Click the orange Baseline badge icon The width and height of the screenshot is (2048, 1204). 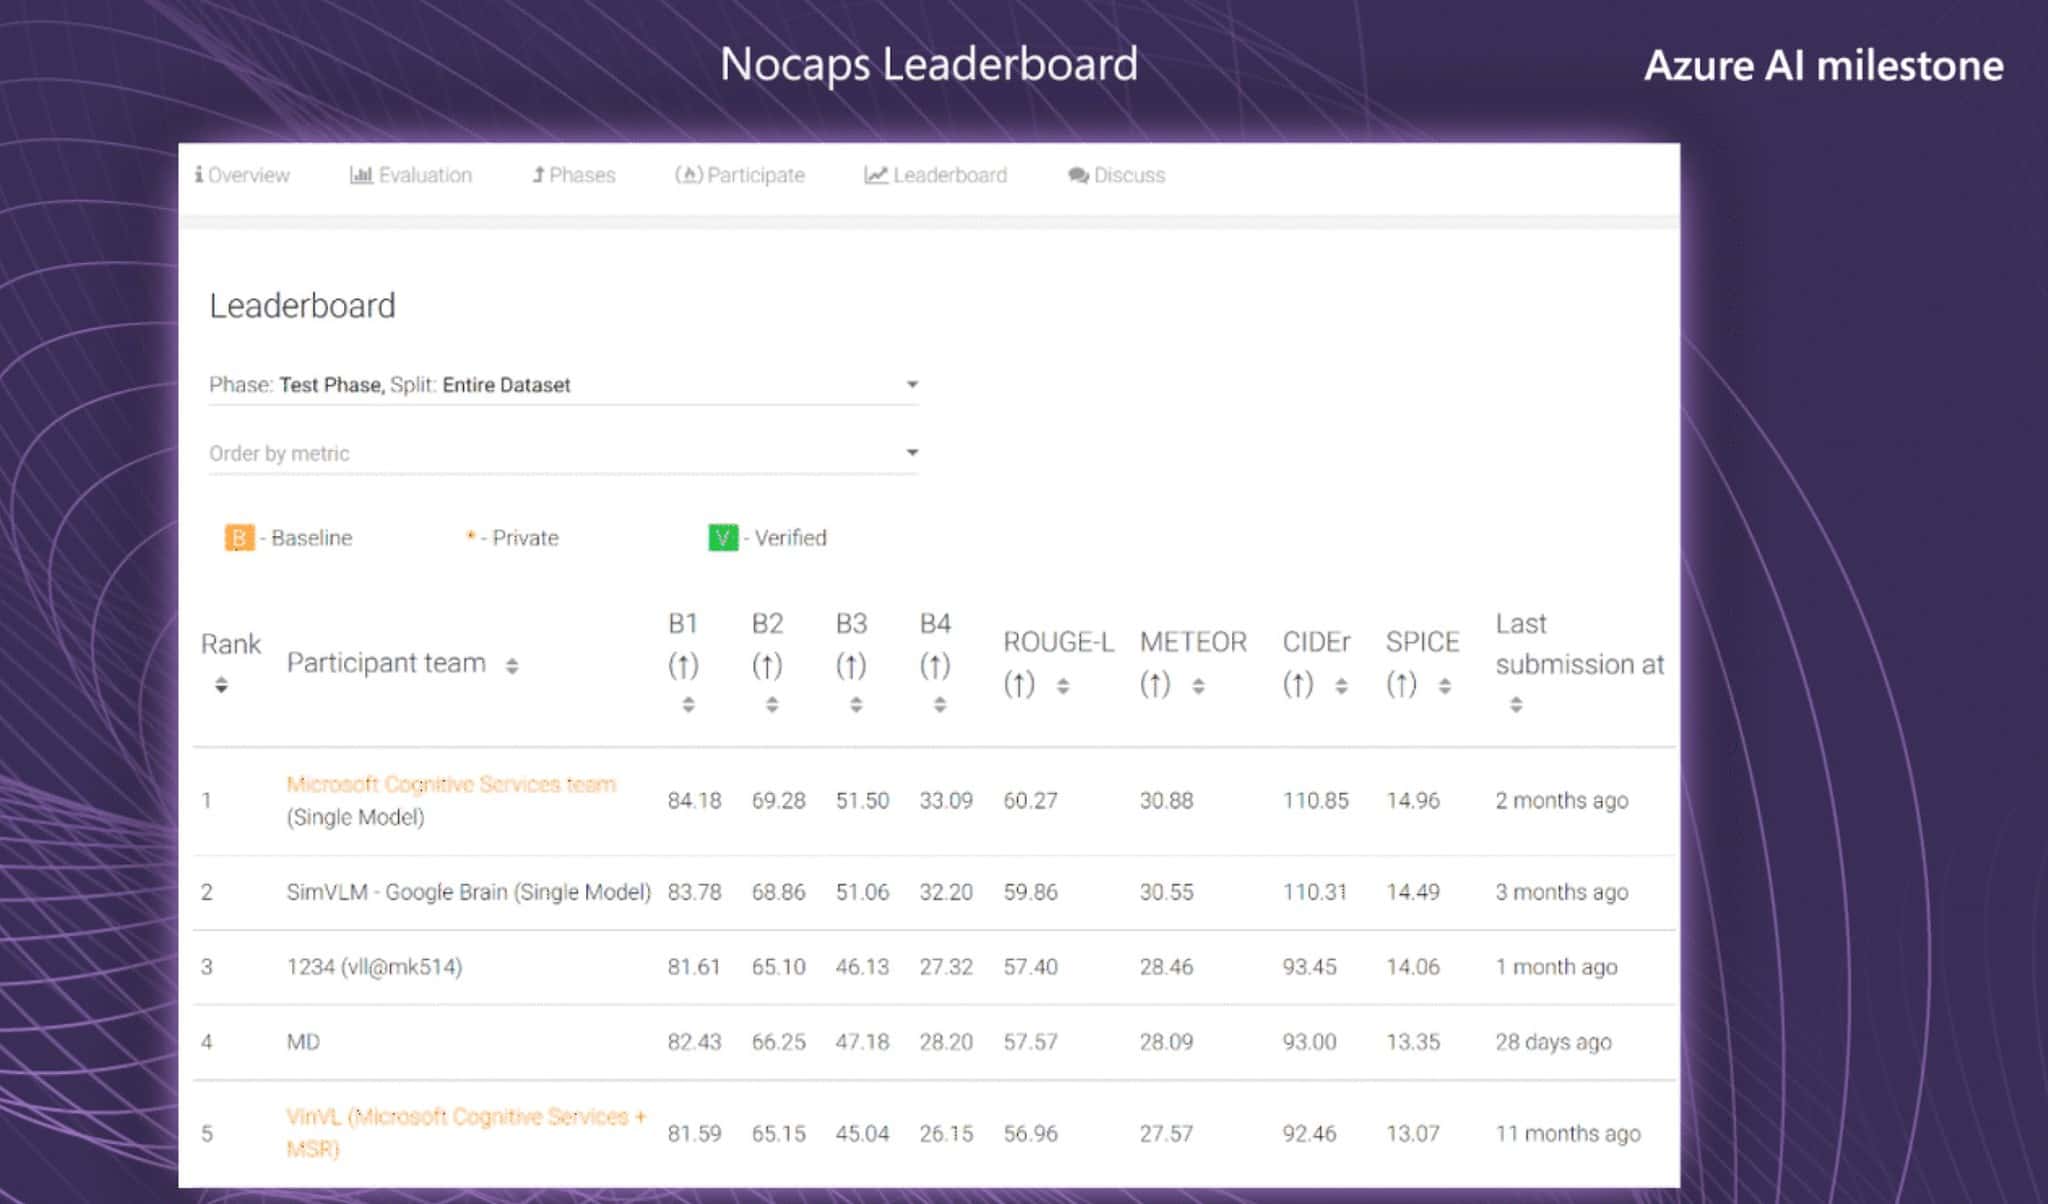238,538
